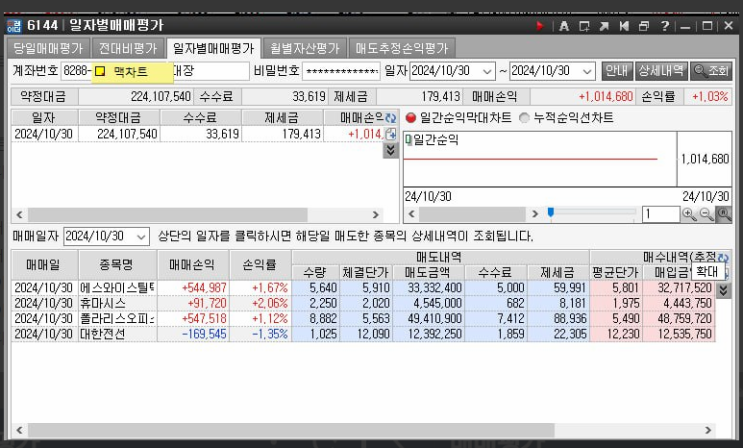Click 매매손익 column header in detail table
743x448 pixels.
(193, 265)
